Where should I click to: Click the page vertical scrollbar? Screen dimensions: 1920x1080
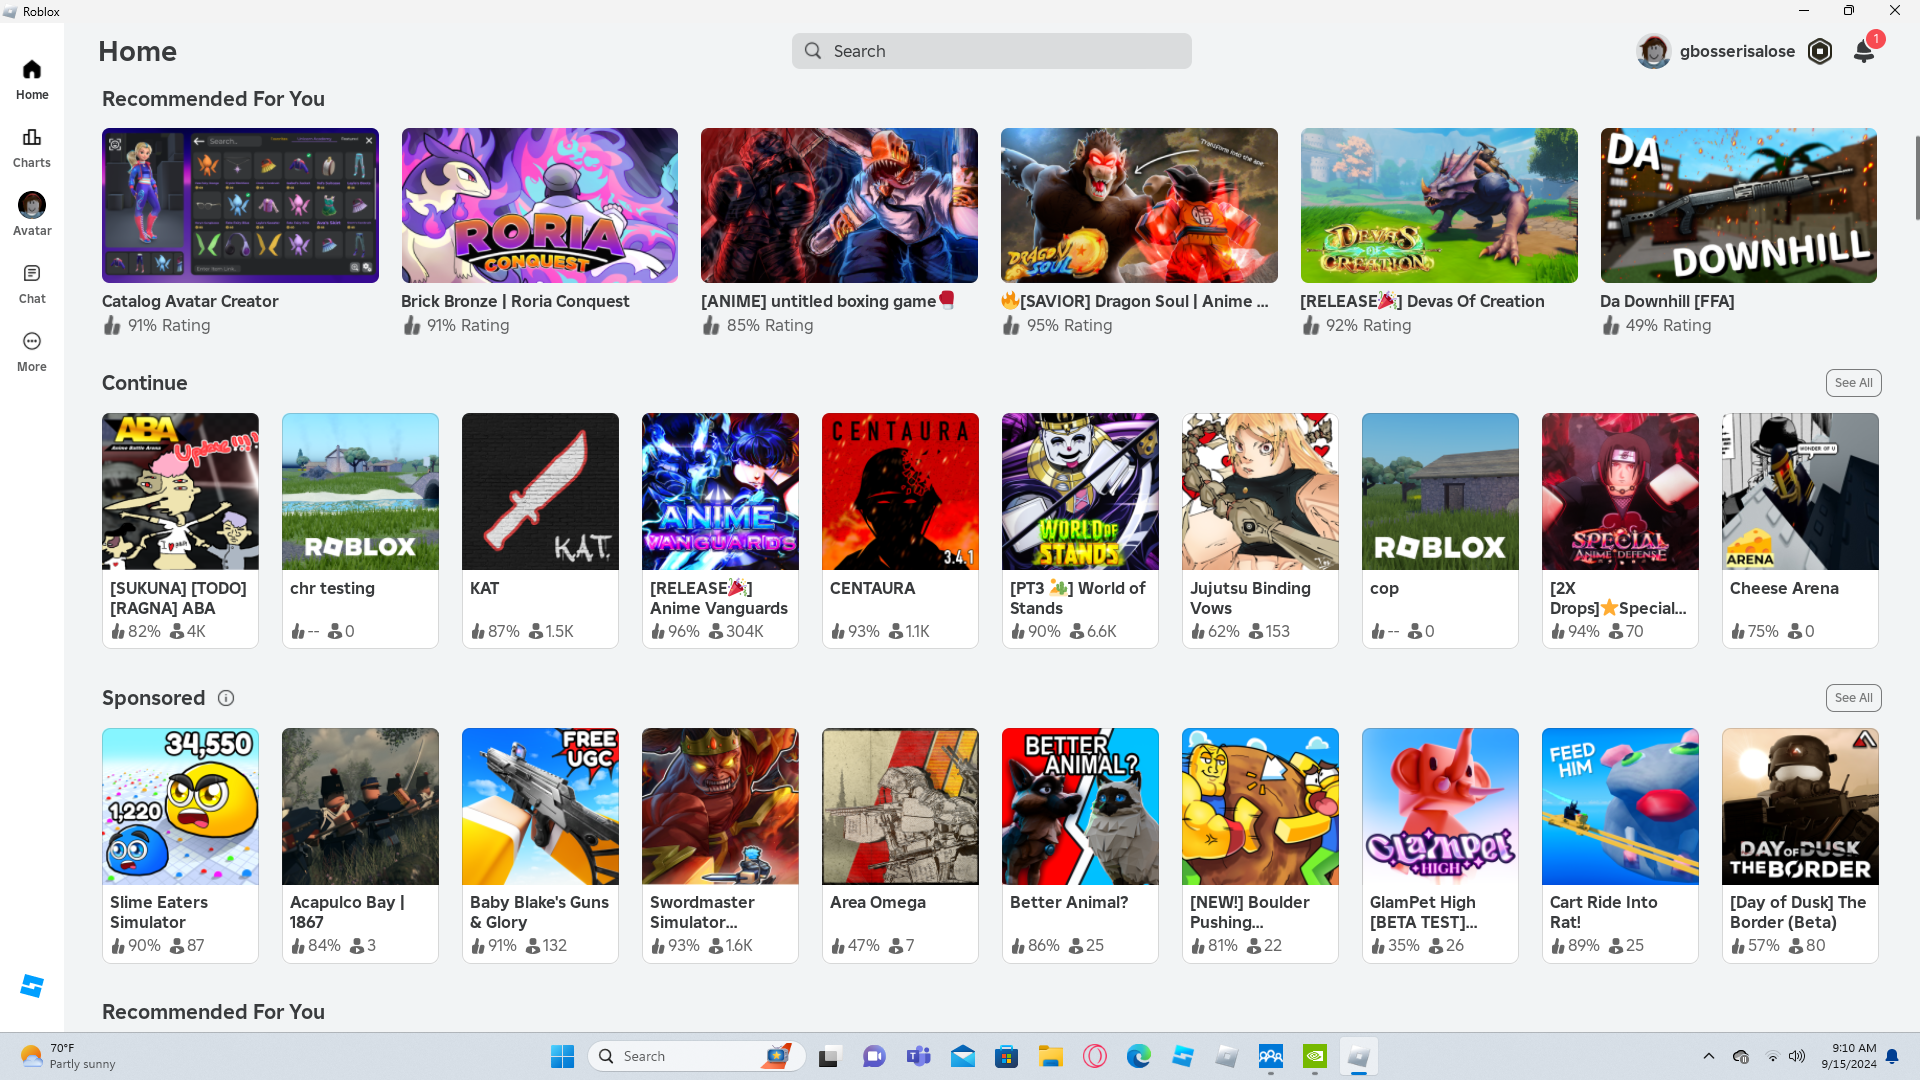1916,177
